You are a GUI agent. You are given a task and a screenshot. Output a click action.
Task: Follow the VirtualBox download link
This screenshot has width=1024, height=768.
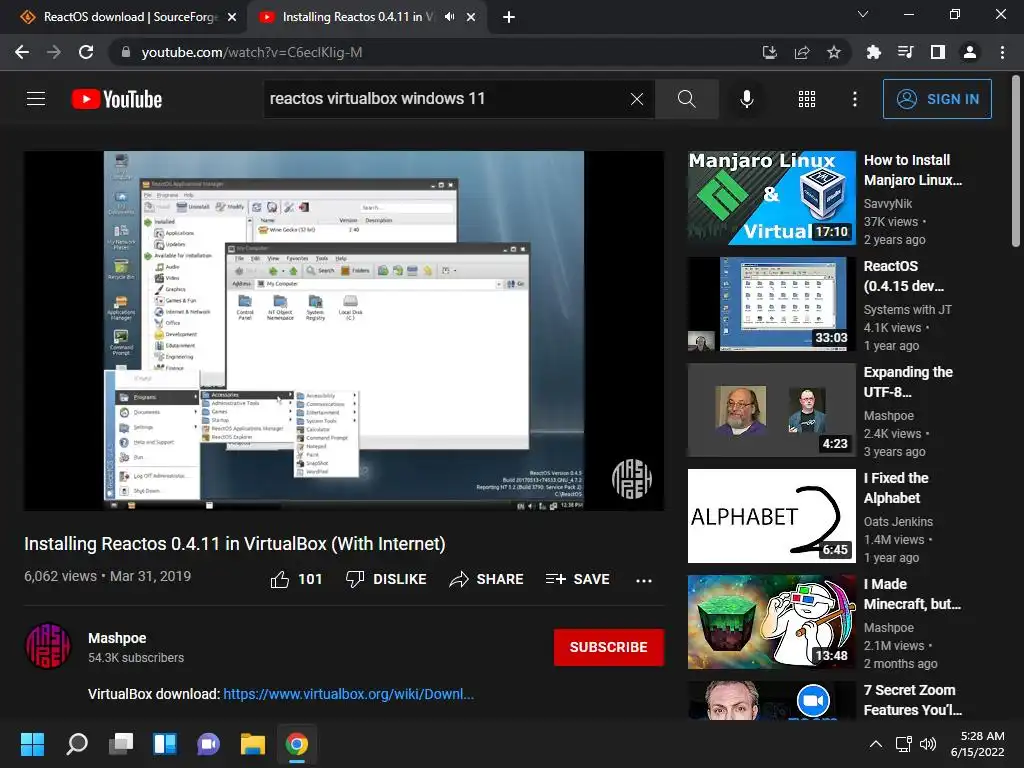349,694
